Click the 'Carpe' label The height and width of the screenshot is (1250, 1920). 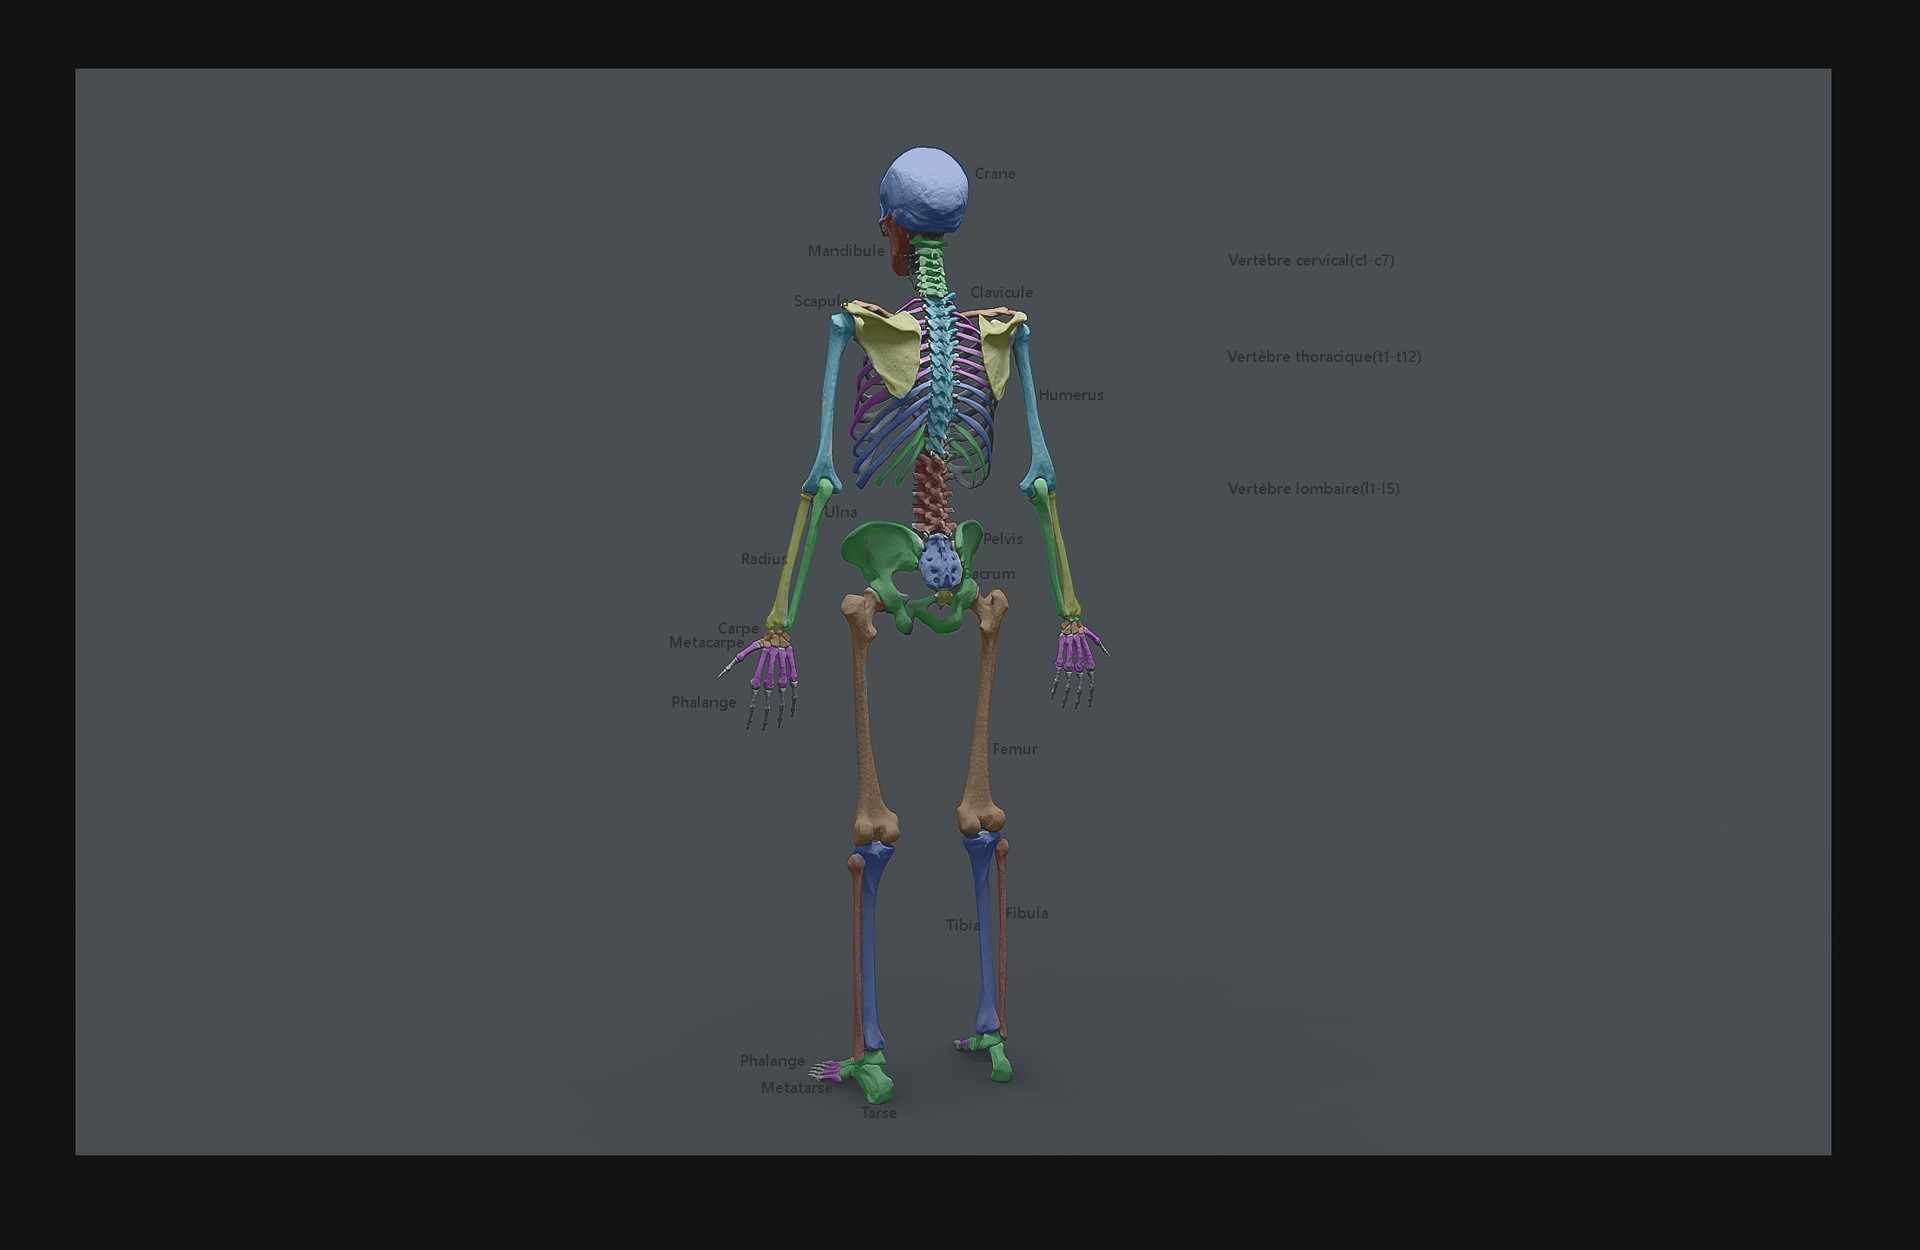tap(738, 629)
